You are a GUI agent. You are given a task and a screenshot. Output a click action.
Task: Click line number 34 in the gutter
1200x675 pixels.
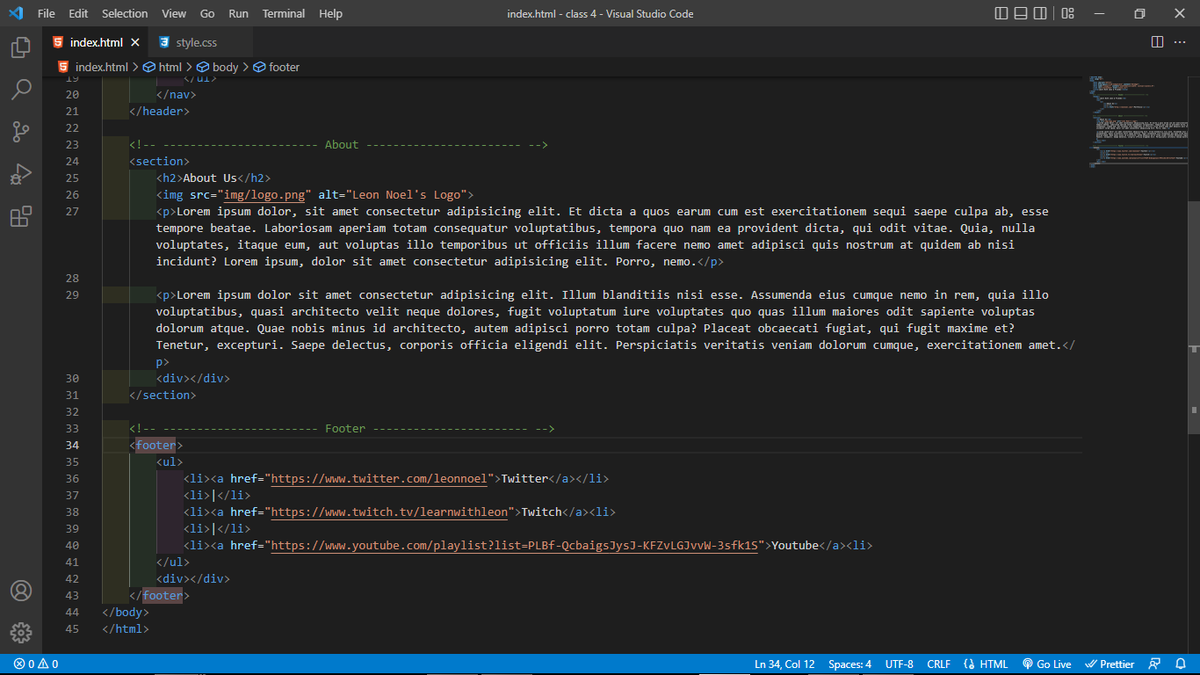72,445
